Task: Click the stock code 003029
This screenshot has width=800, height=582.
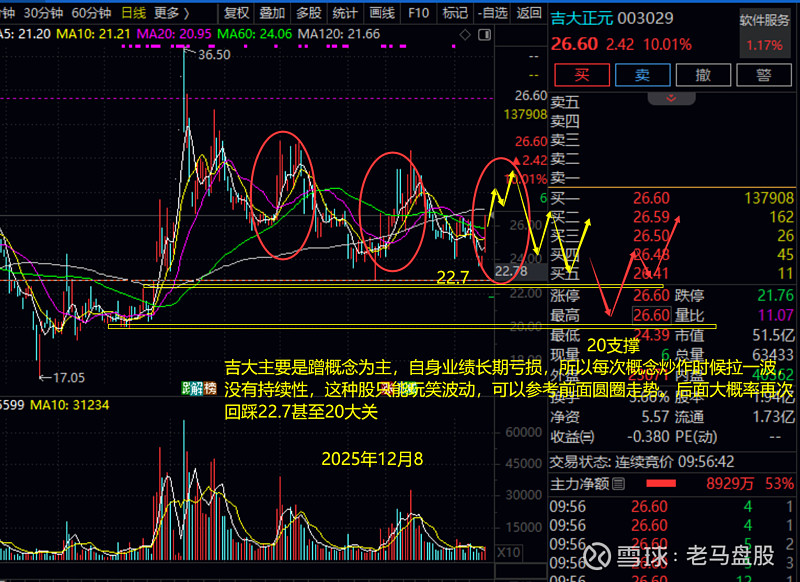Action: click(645, 18)
